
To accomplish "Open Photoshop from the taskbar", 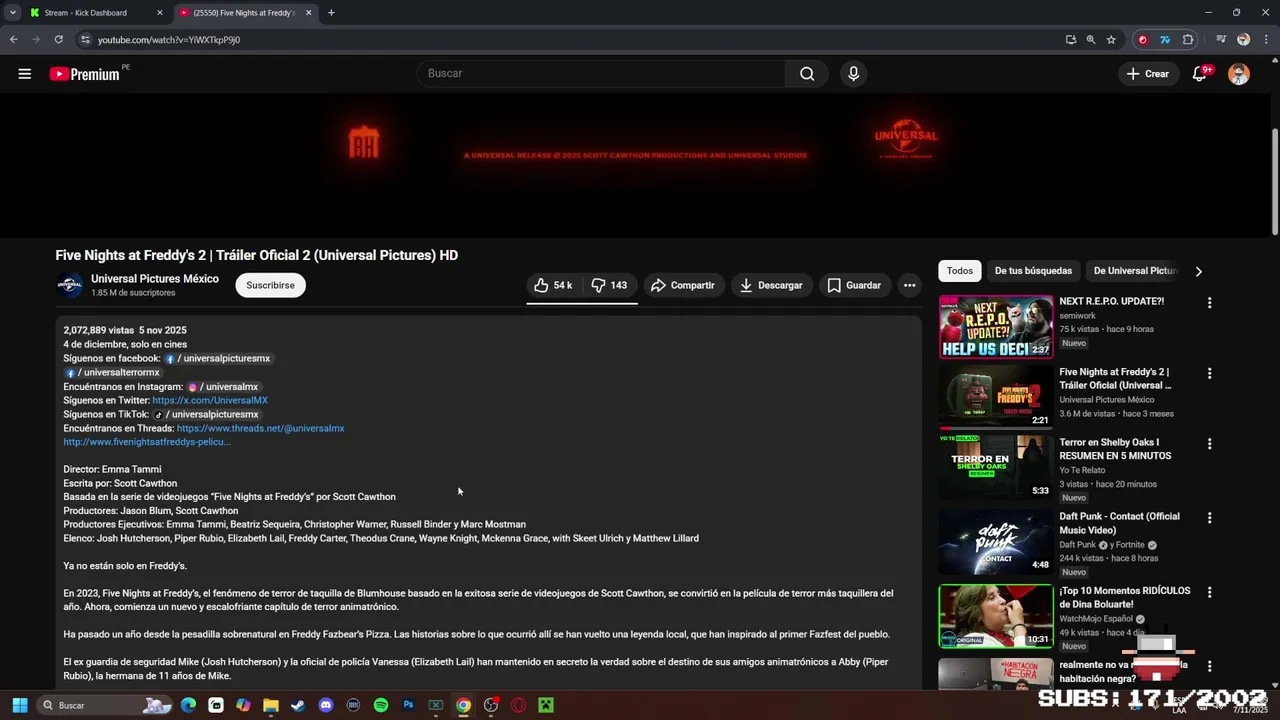I will click(408, 705).
